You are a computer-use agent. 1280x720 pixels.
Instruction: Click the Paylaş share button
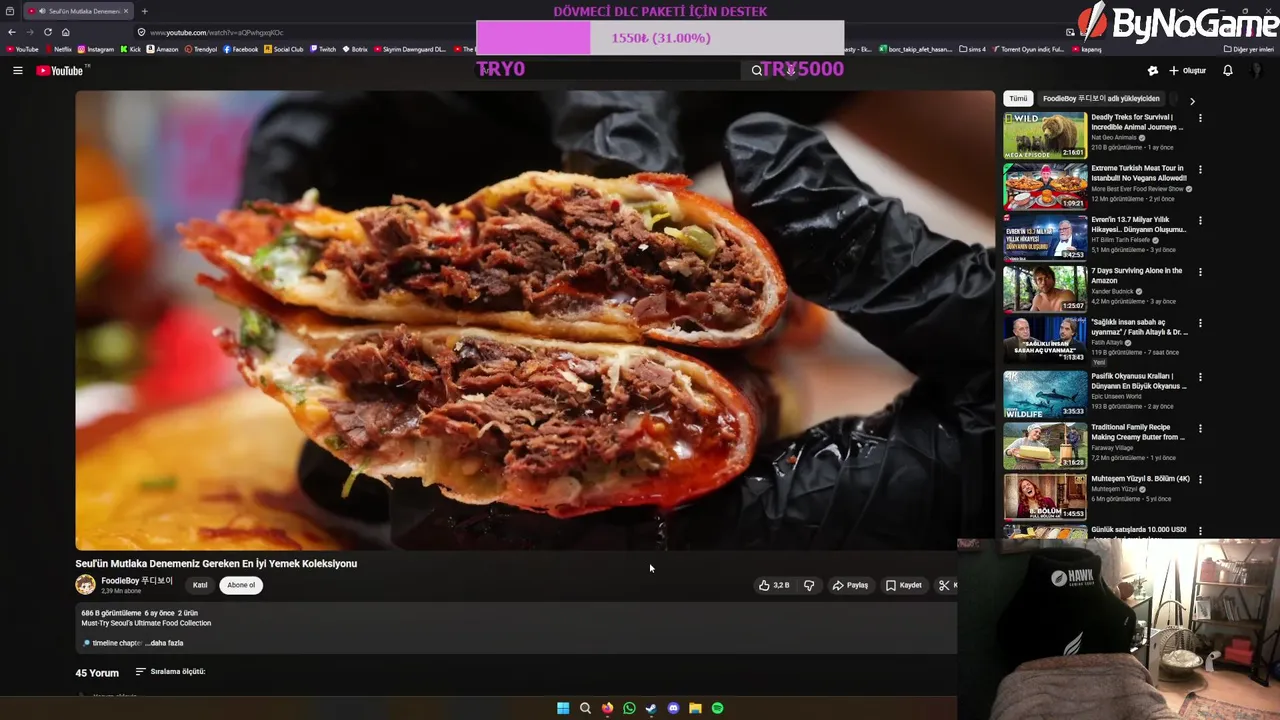click(851, 585)
